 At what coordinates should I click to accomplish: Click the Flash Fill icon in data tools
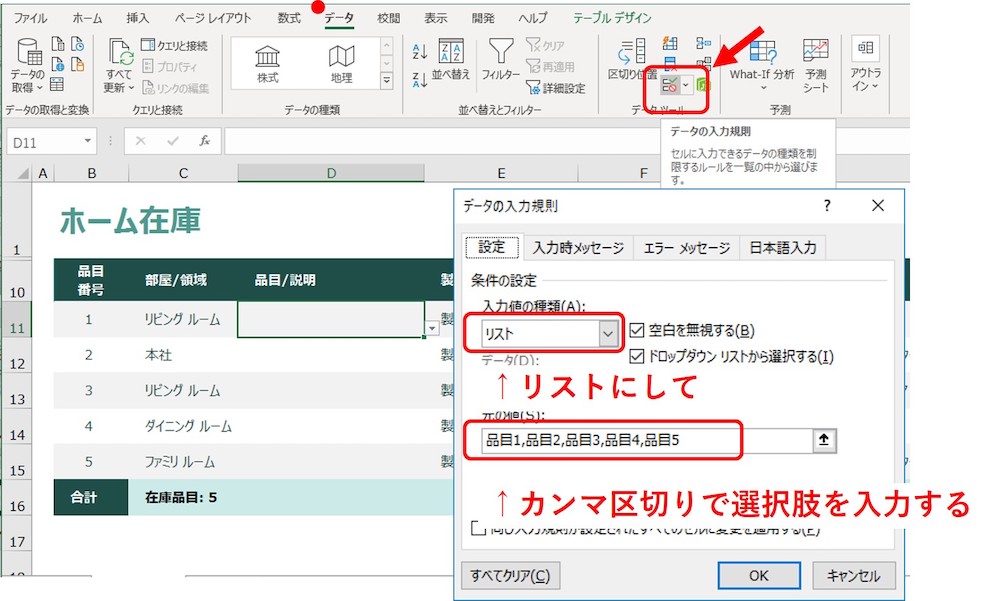[670, 43]
